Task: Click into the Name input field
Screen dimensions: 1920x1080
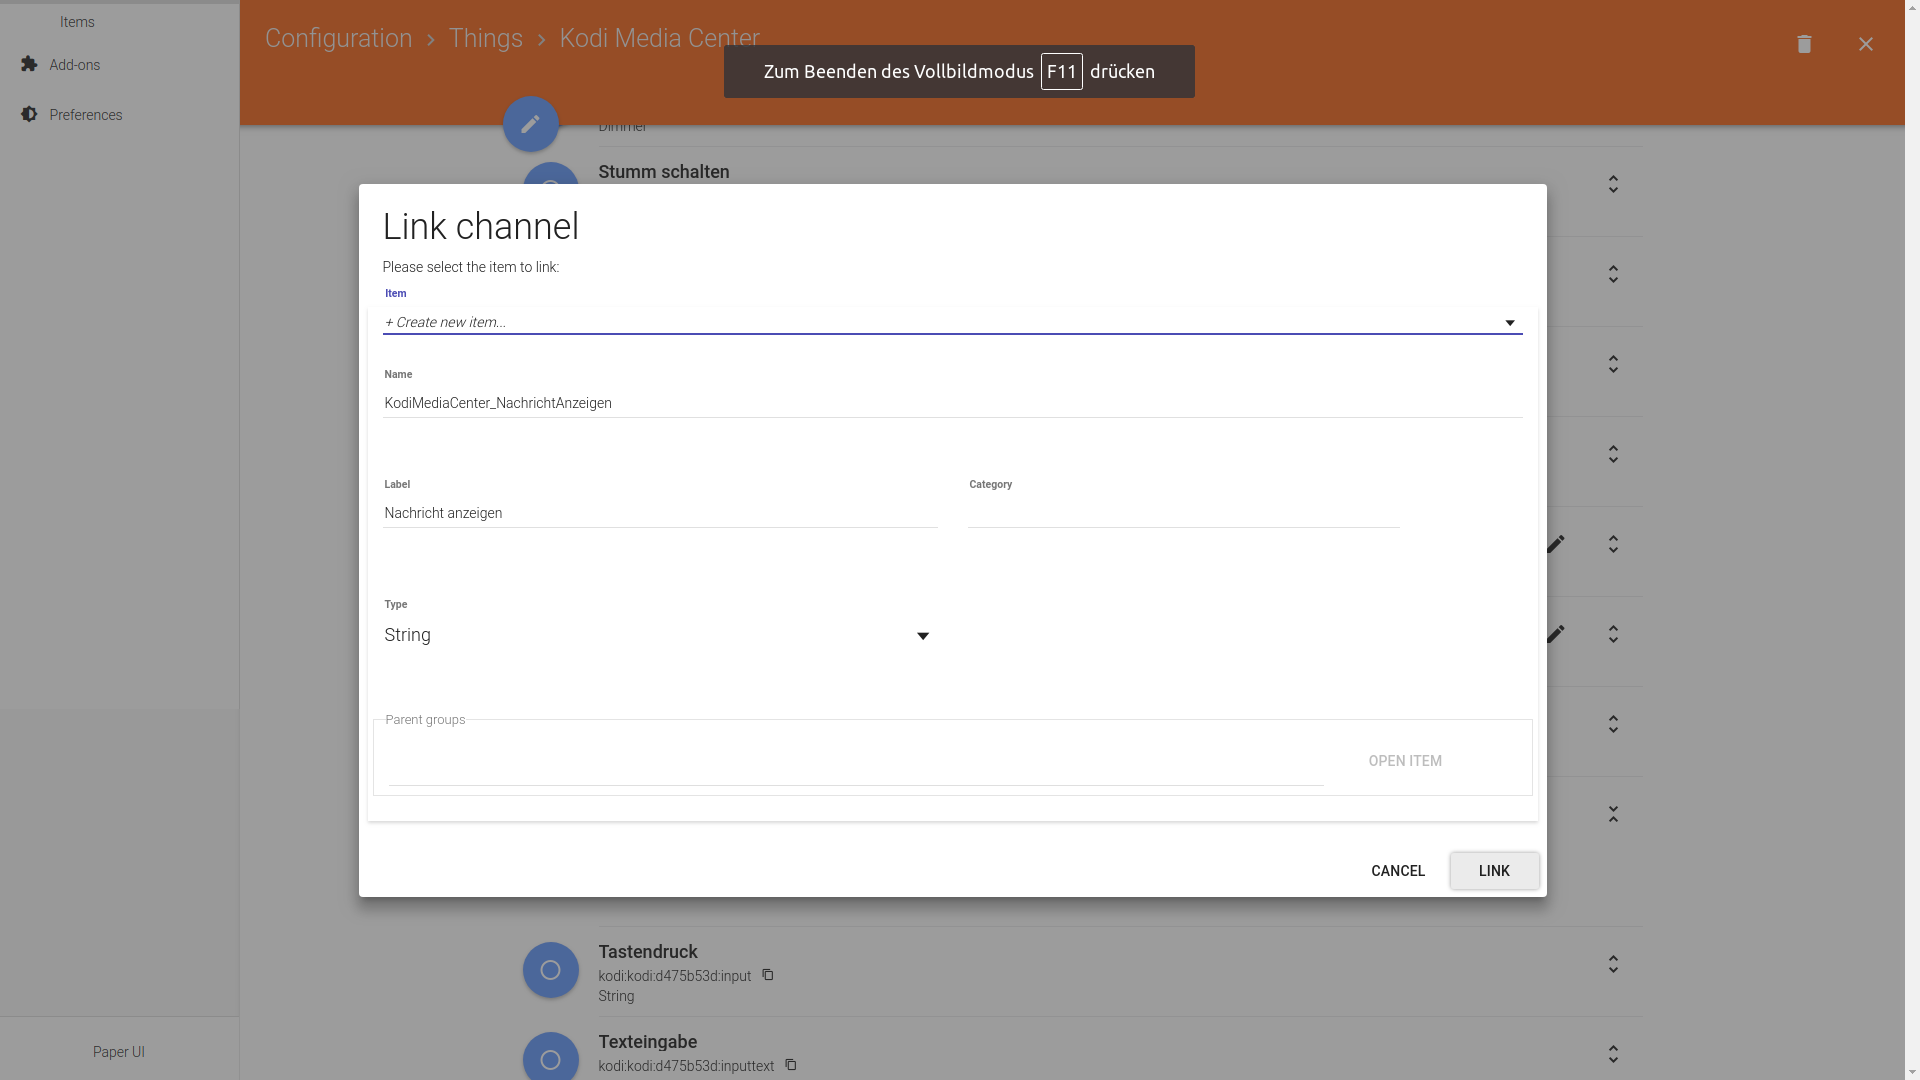Action: (x=950, y=403)
